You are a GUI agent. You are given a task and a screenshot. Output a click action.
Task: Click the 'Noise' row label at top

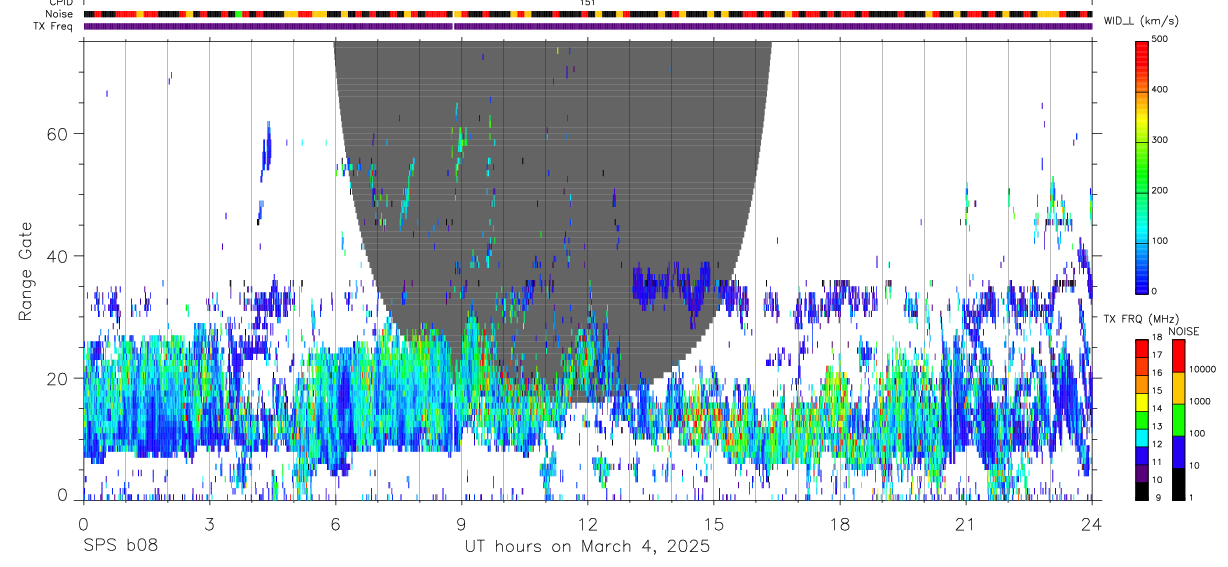(60, 14)
